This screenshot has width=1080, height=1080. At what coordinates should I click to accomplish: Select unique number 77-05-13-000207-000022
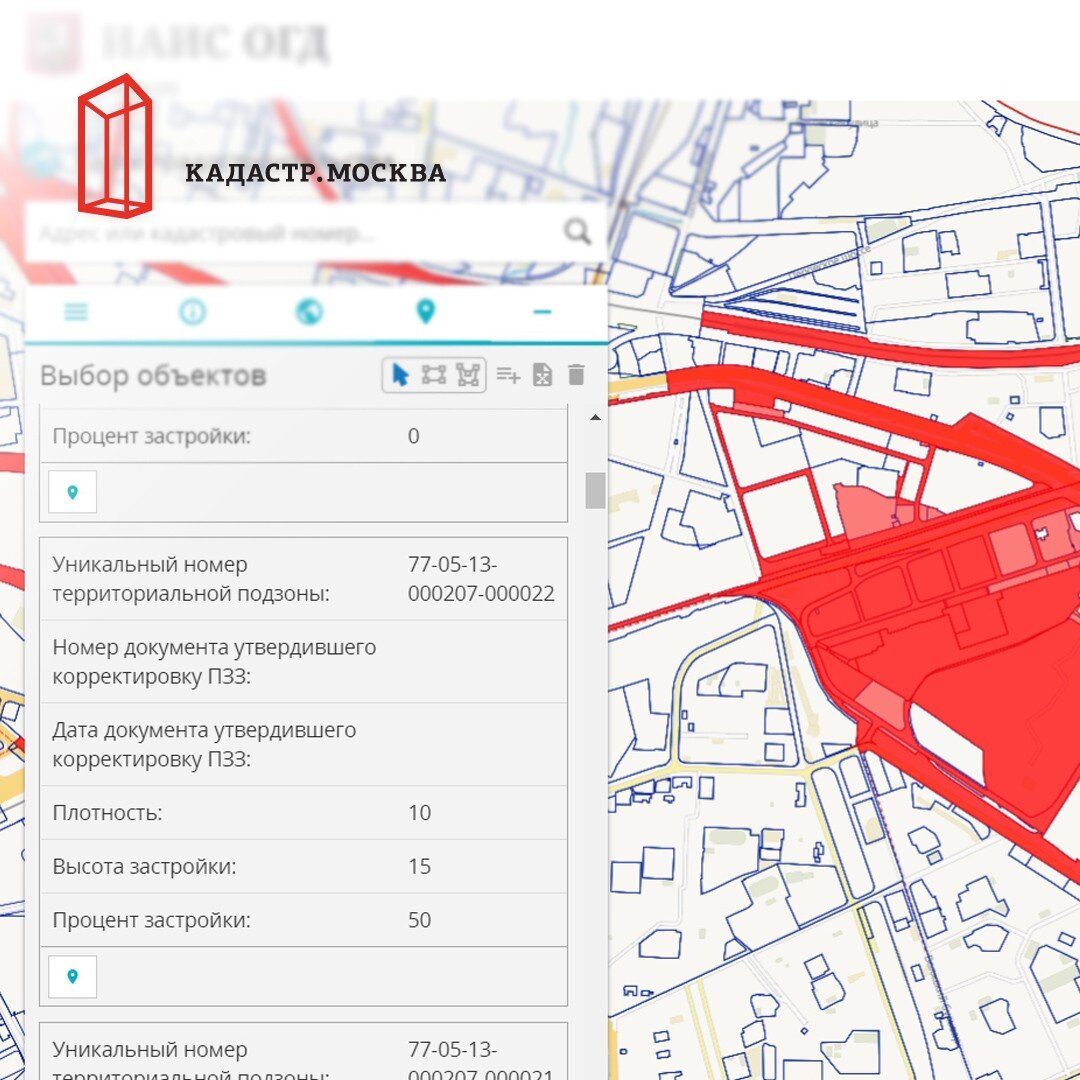click(x=481, y=579)
